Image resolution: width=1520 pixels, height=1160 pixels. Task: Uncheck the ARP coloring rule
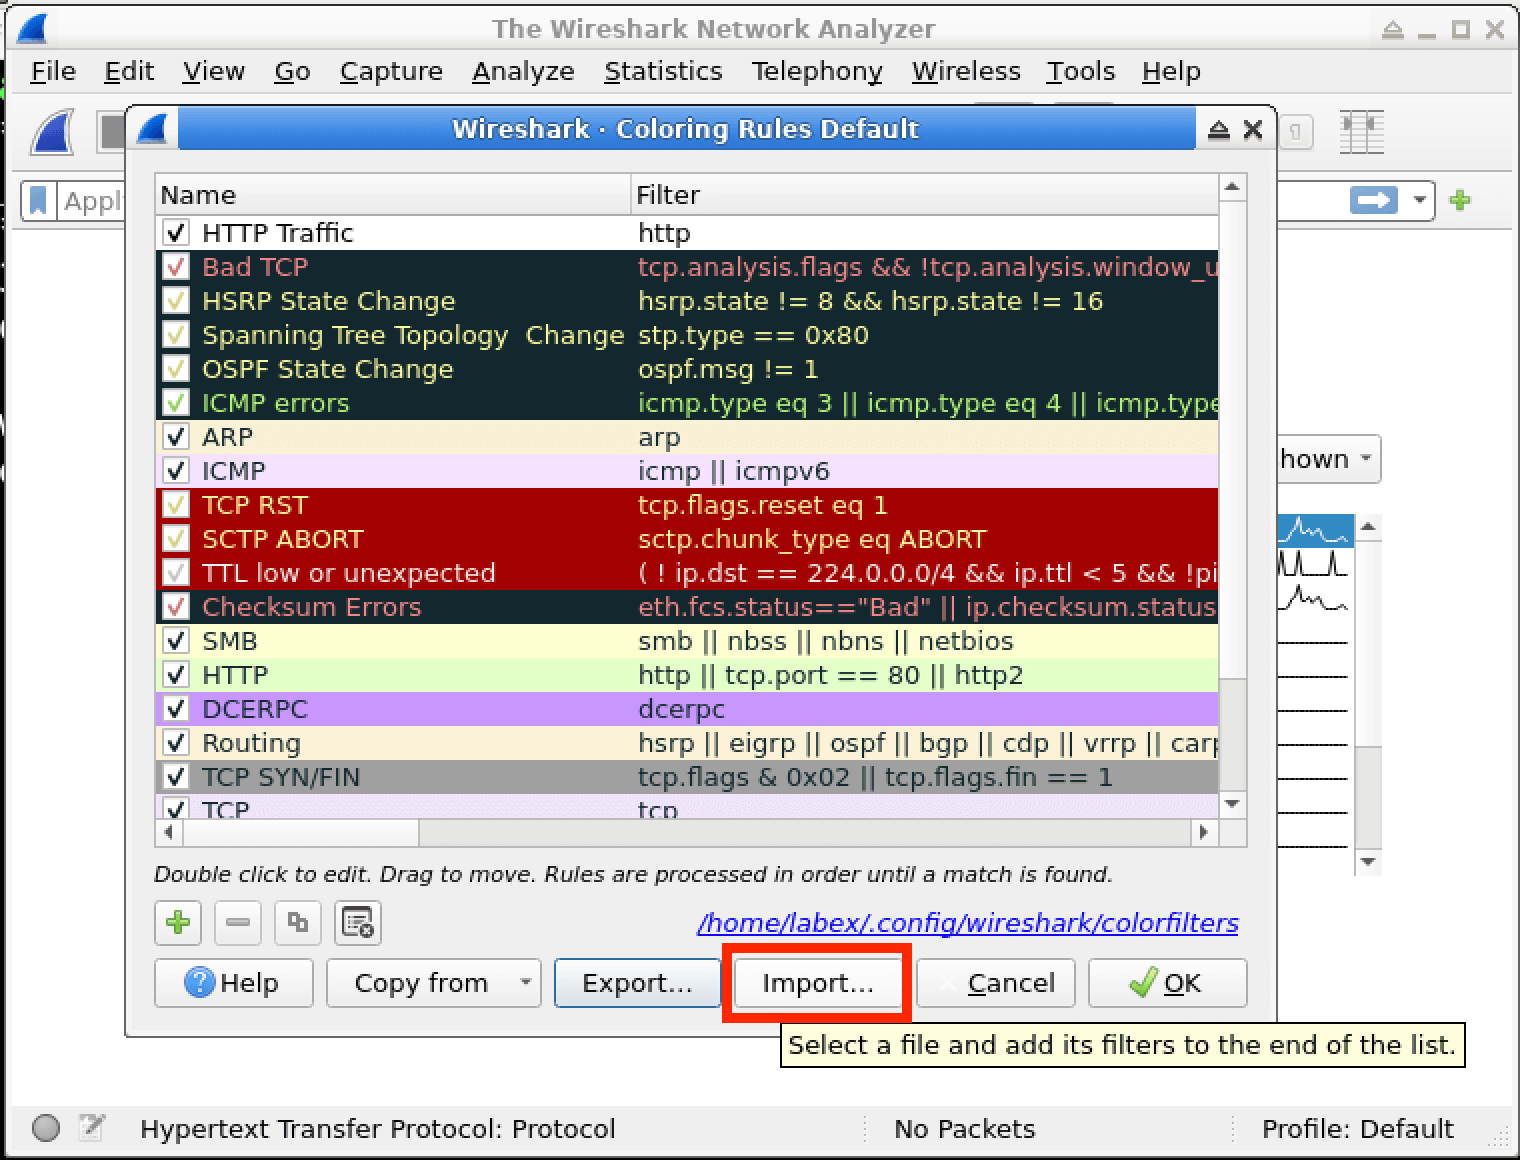[x=176, y=437]
